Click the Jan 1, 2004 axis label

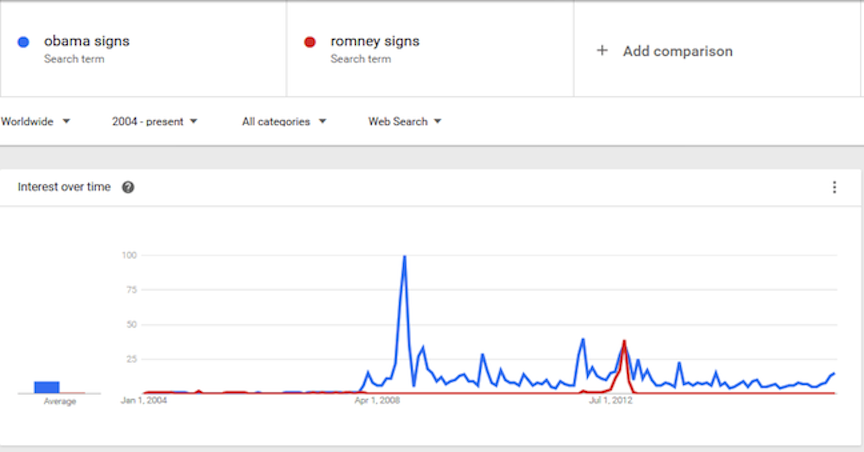144,400
